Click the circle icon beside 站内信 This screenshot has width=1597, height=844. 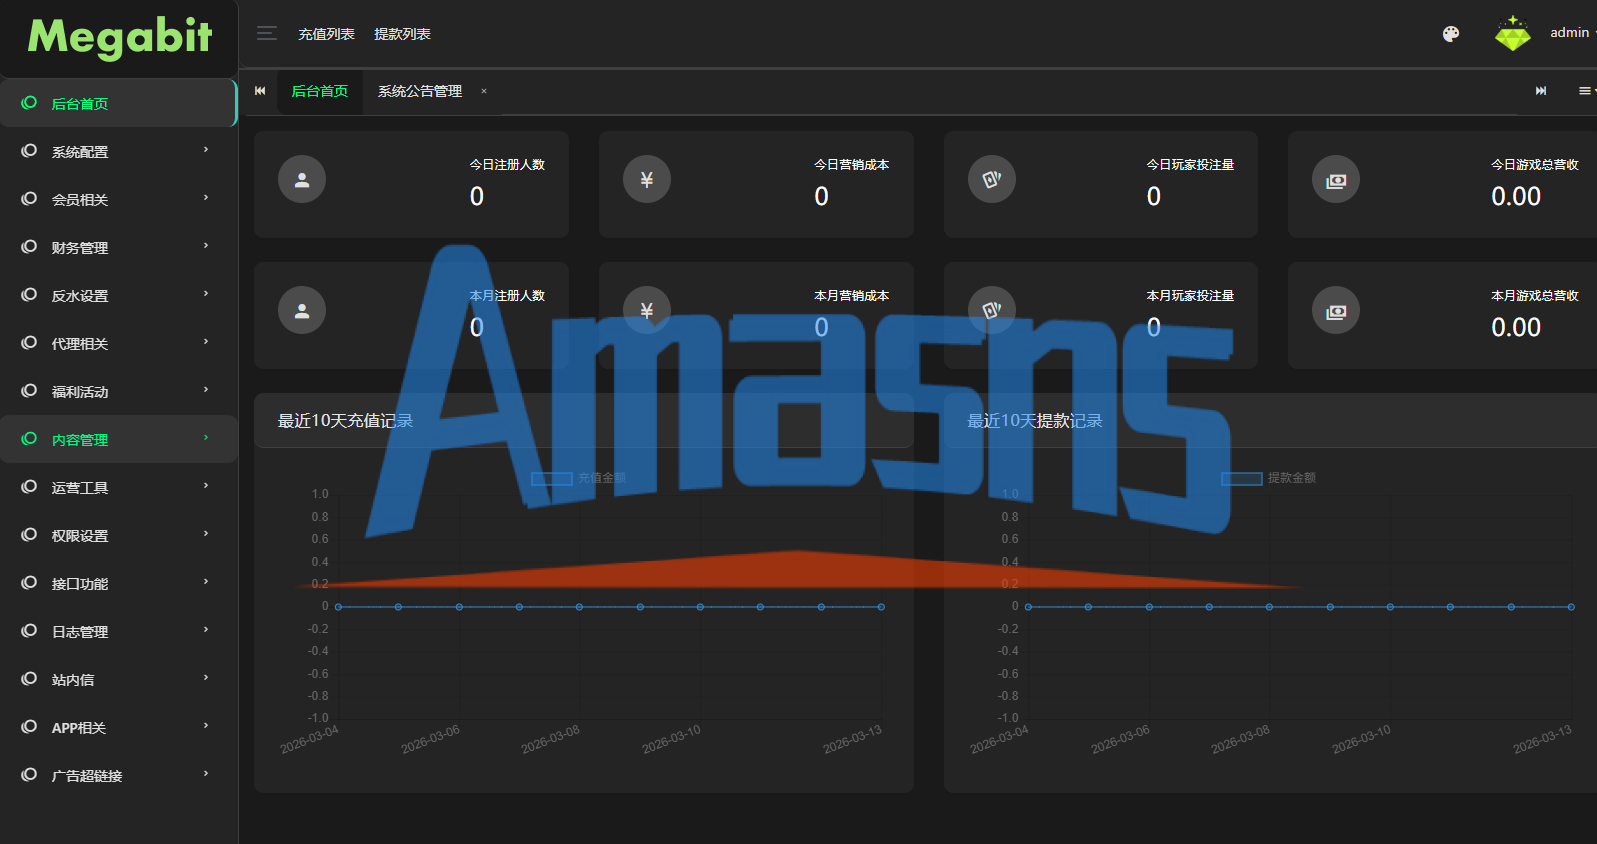(x=29, y=679)
